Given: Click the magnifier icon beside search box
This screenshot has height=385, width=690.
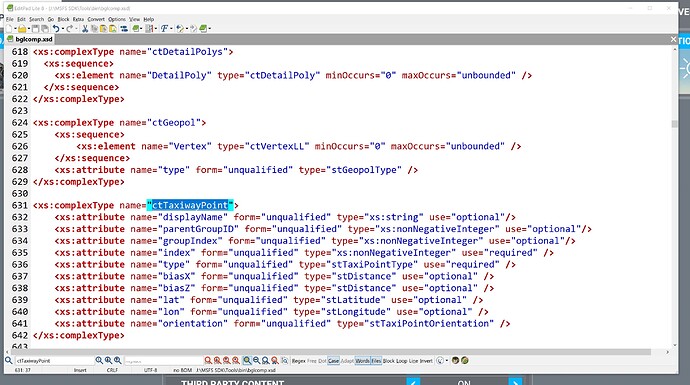Looking at the screenshot, I should pyautogui.click(x=8, y=360).
